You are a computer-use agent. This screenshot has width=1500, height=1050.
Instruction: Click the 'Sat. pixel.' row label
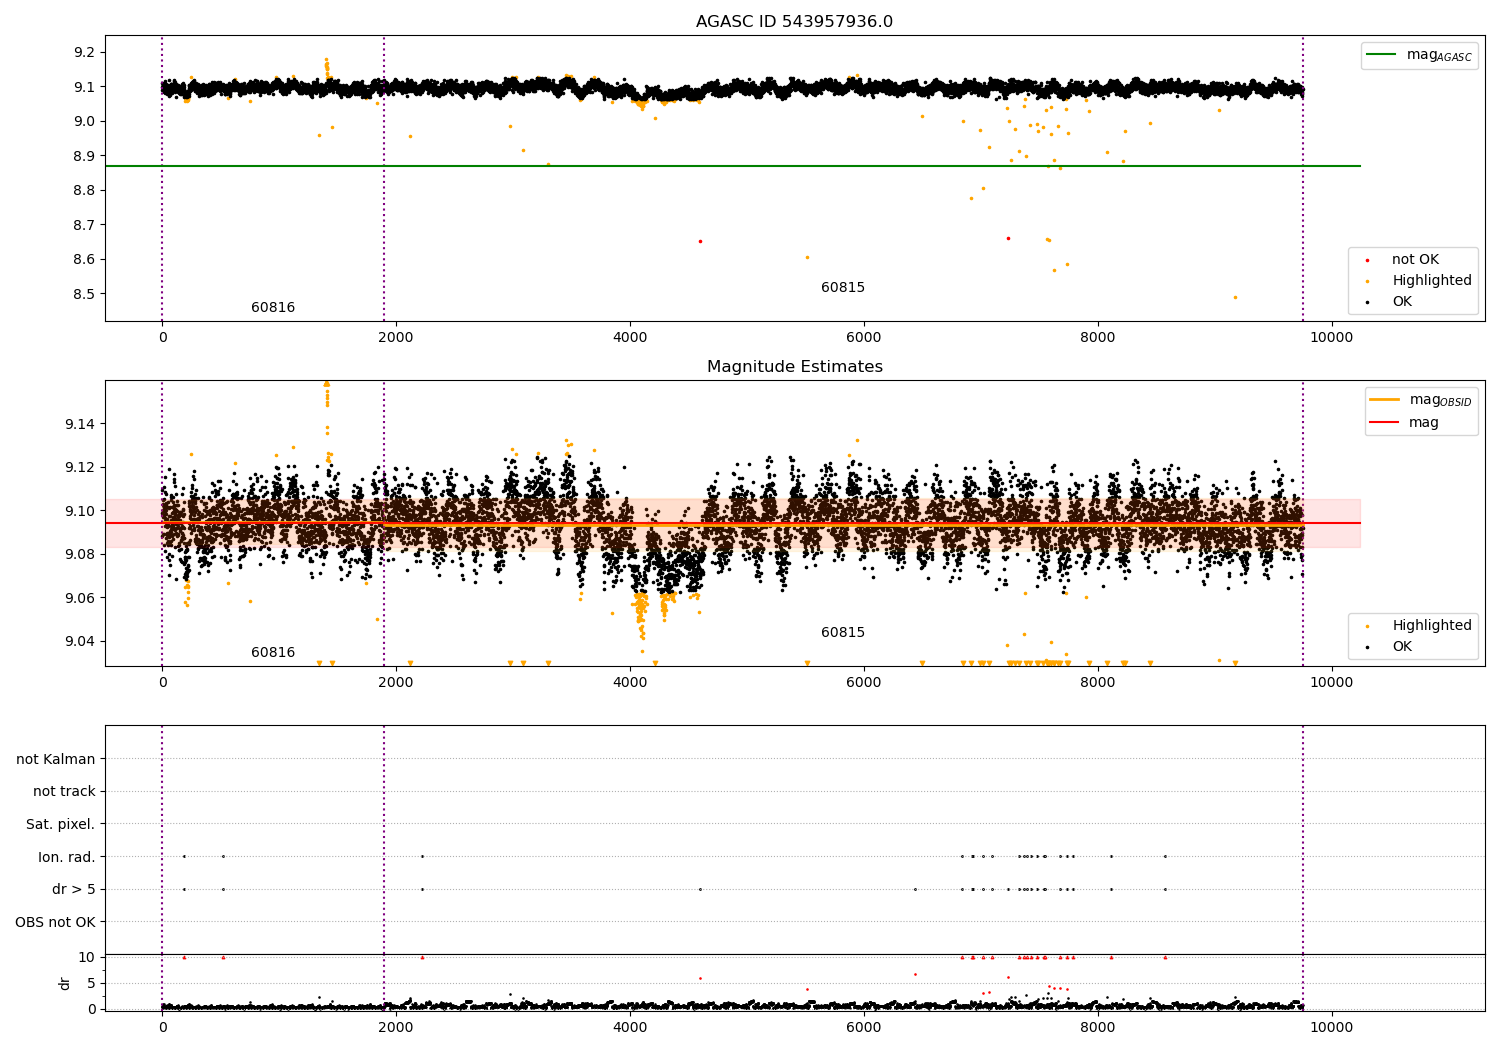[x=61, y=825]
